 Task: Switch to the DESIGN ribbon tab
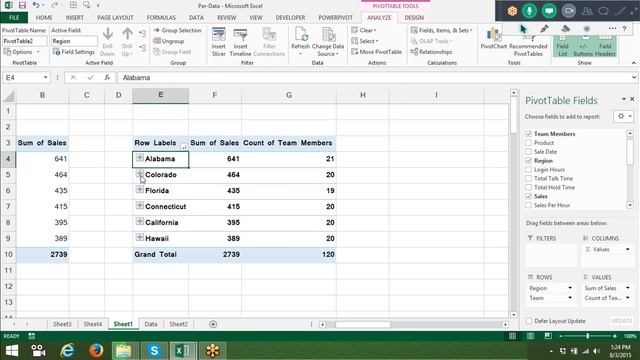click(414, 18)
